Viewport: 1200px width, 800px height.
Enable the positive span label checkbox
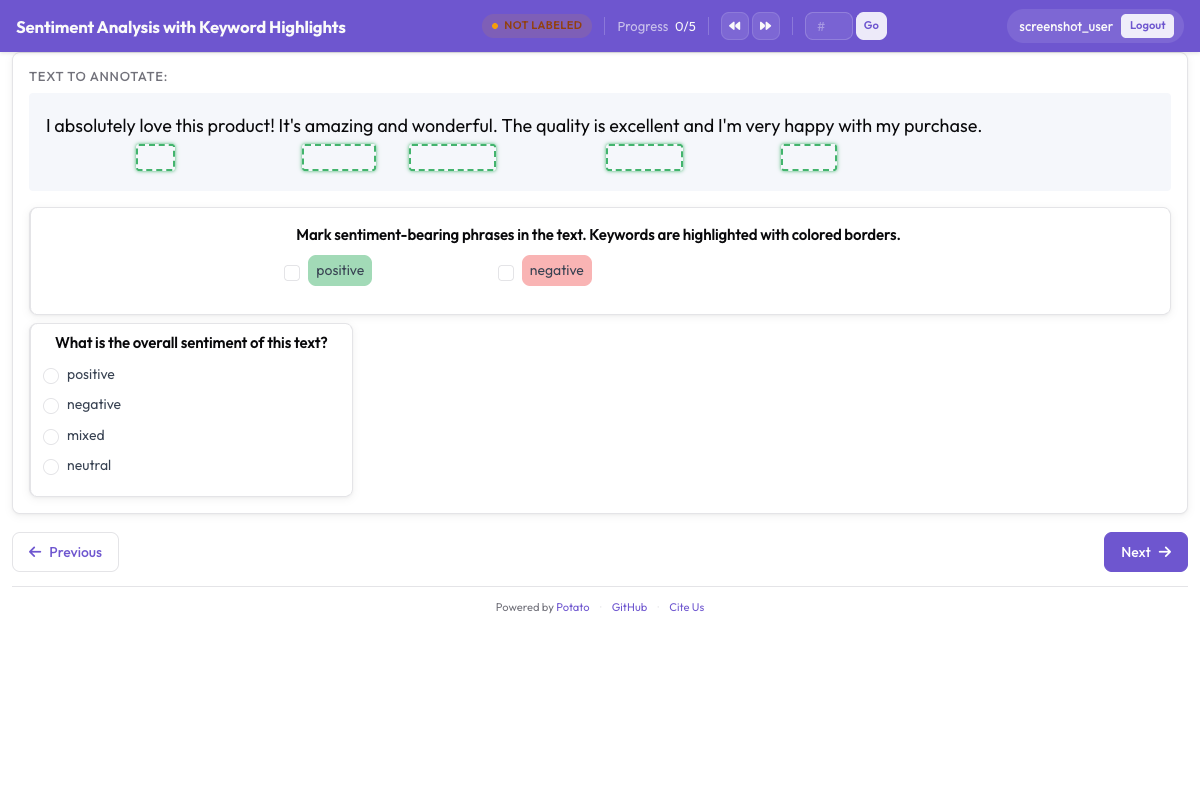click(292, 272)
